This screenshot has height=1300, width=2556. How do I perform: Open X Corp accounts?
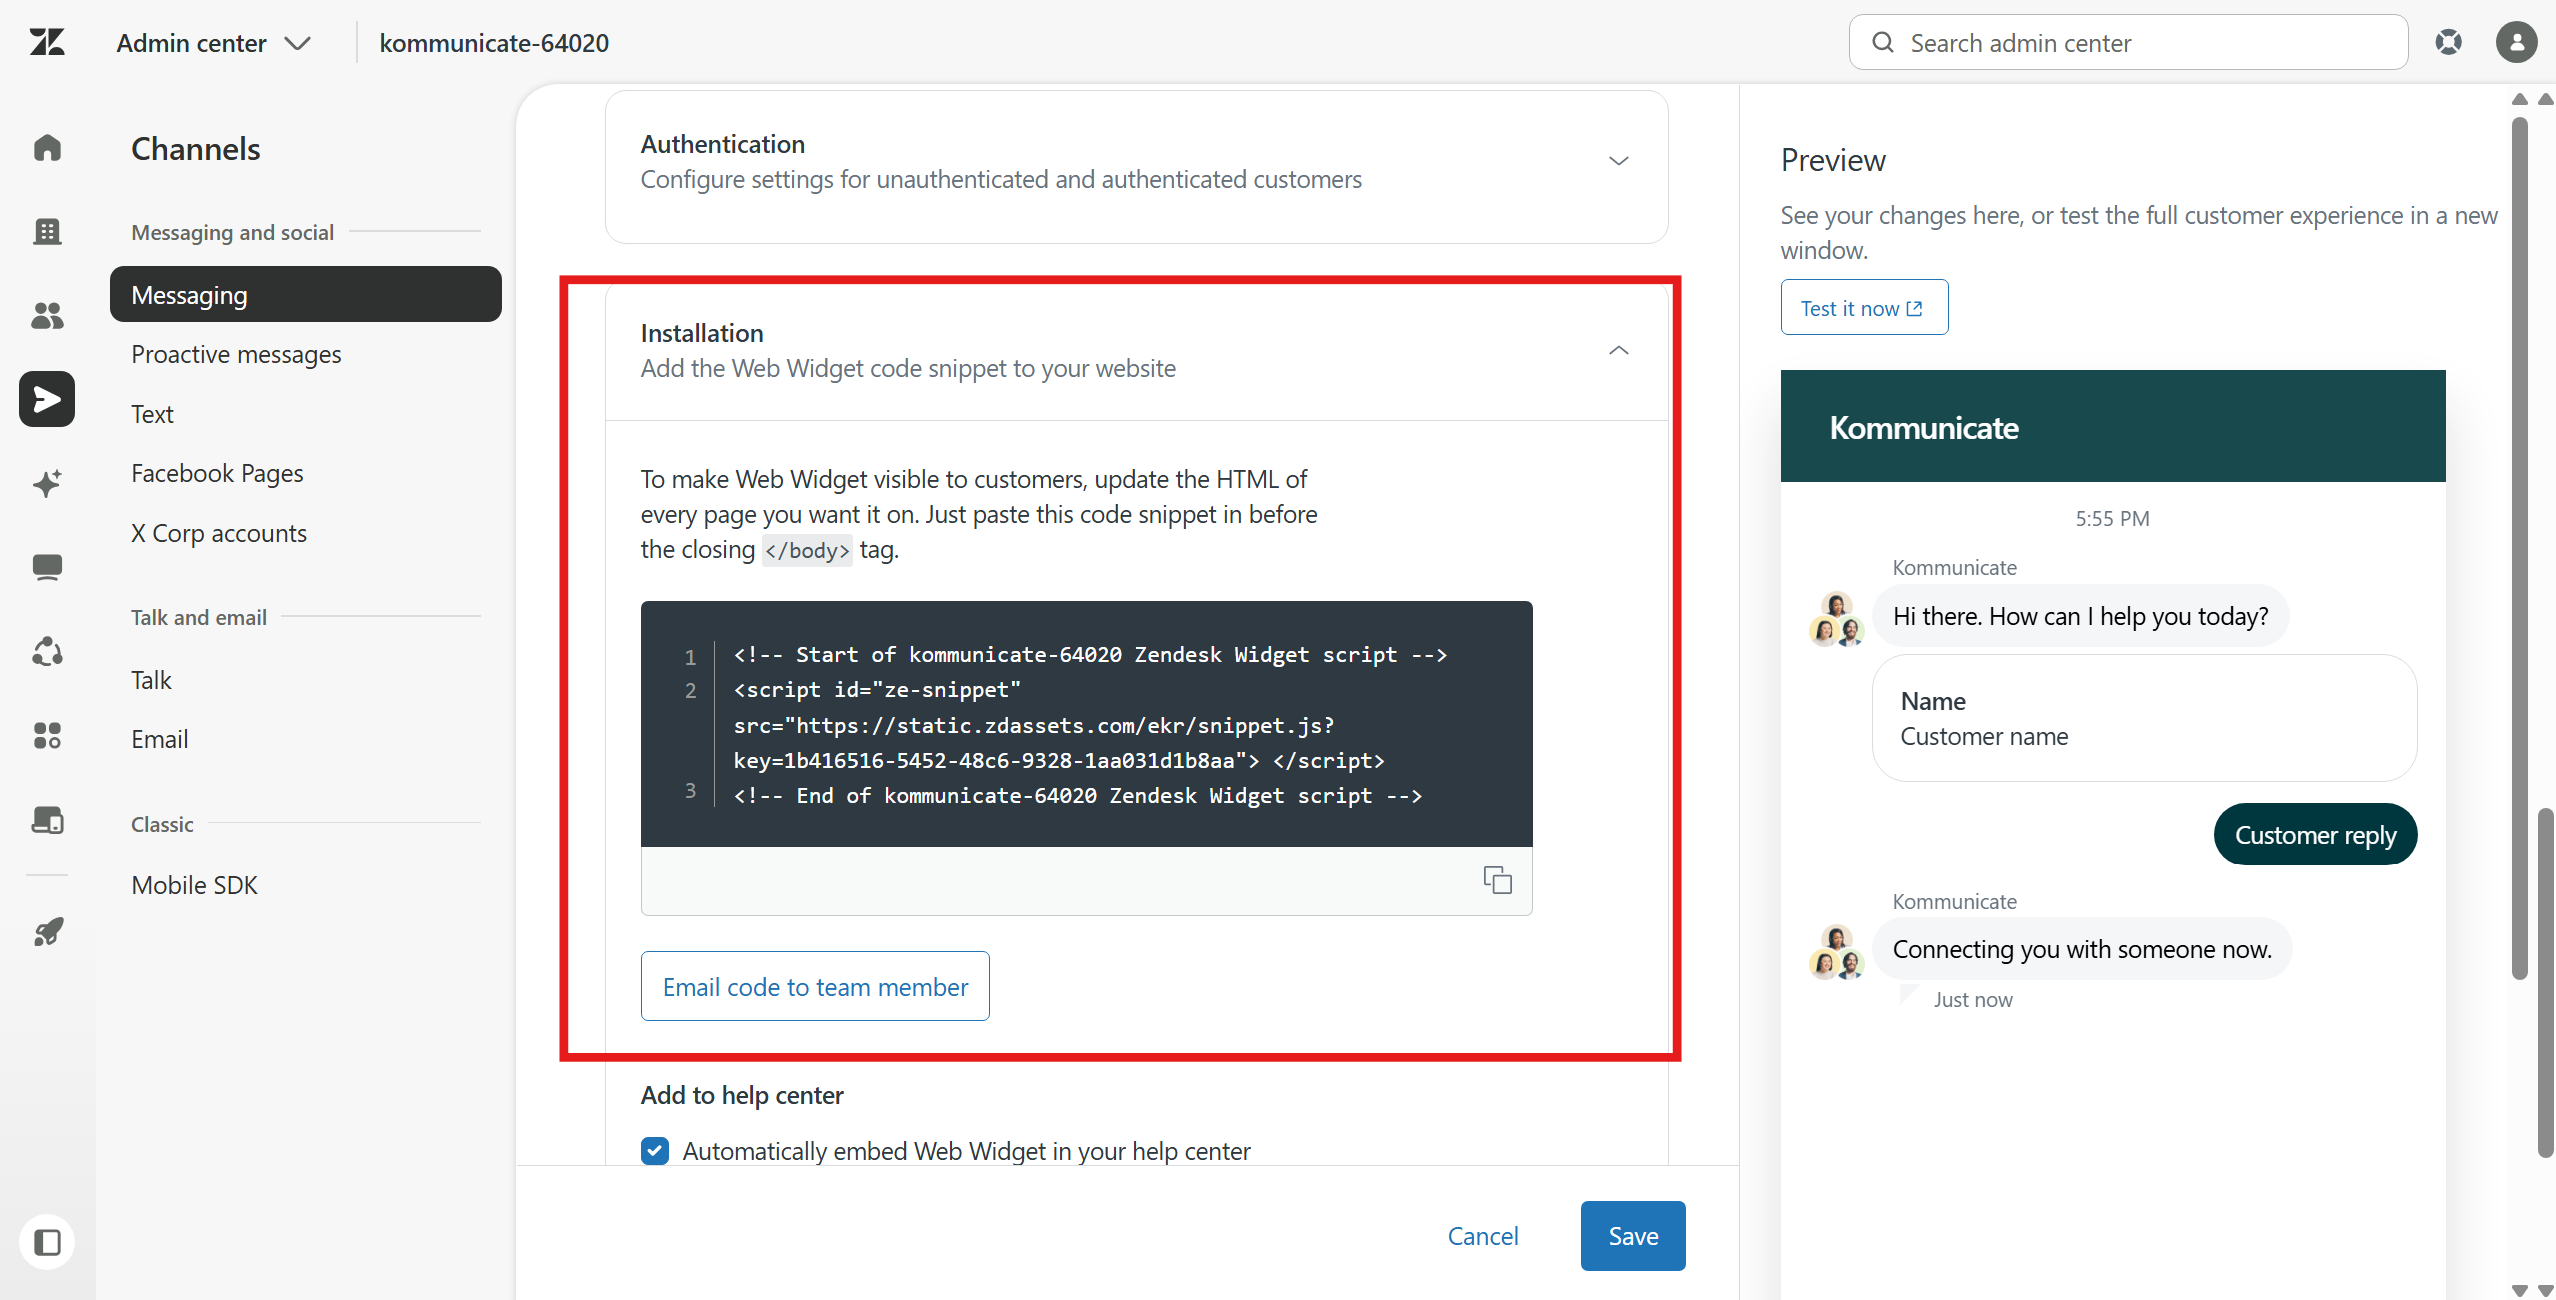click(219, 533)
